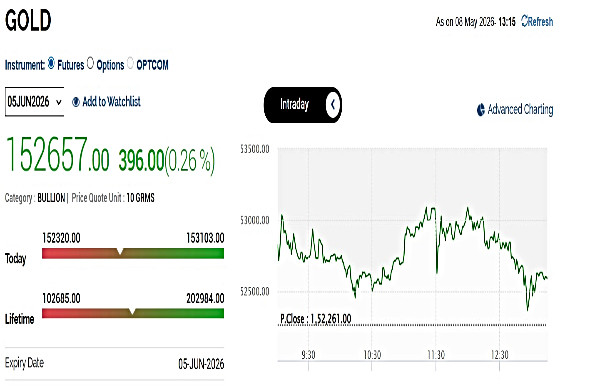
Task: Click today's low value 152320.00
Action: 61,238
